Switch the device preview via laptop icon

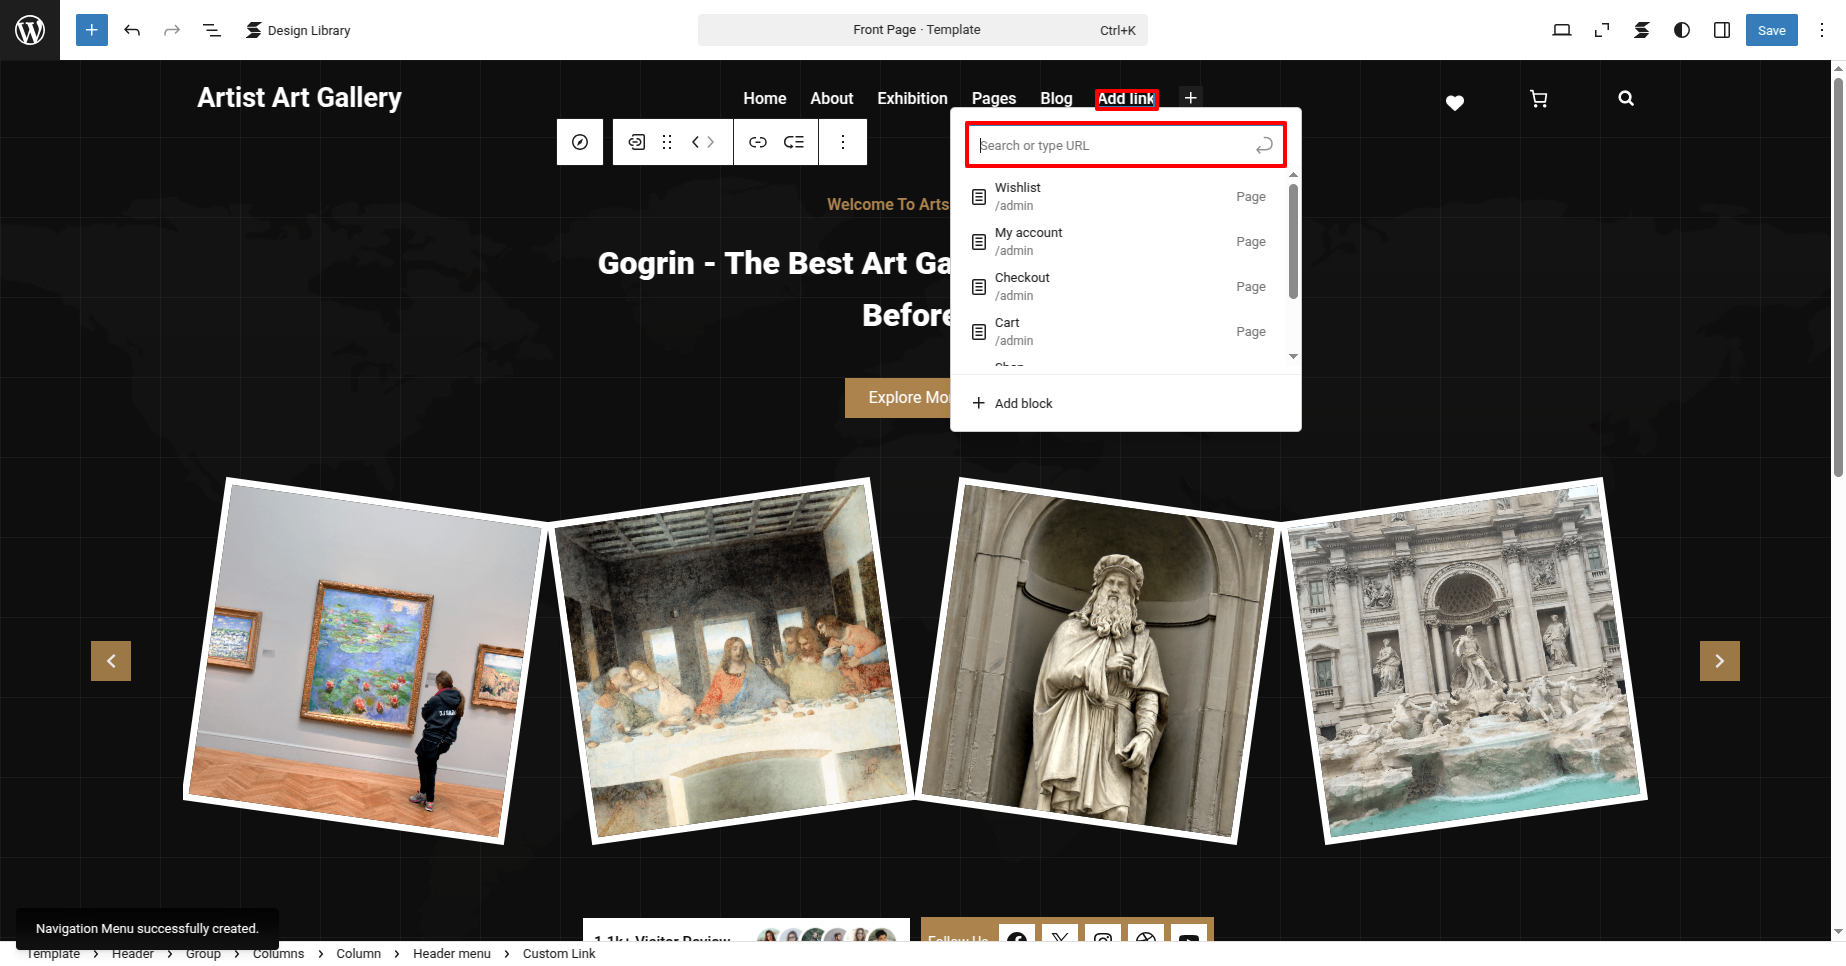(1562, 30)
